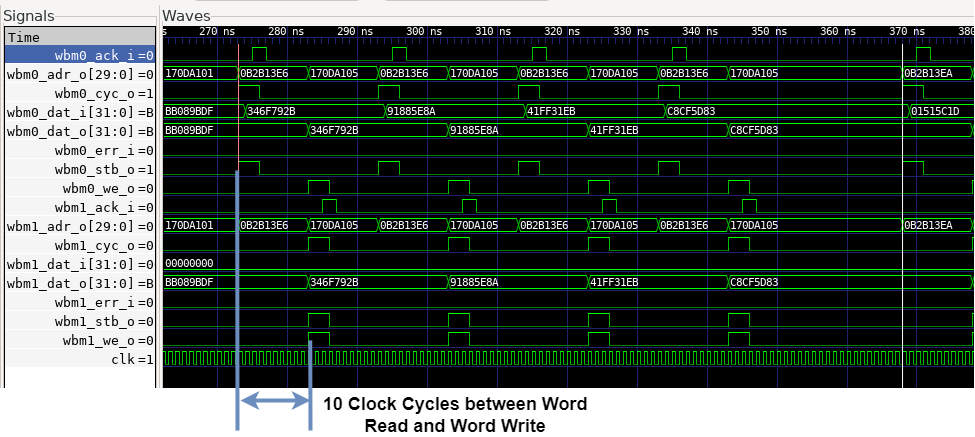Click the 300 ns label on time ruler
The height and width of the screenshot is (437, 975).
tap(425, 31)
